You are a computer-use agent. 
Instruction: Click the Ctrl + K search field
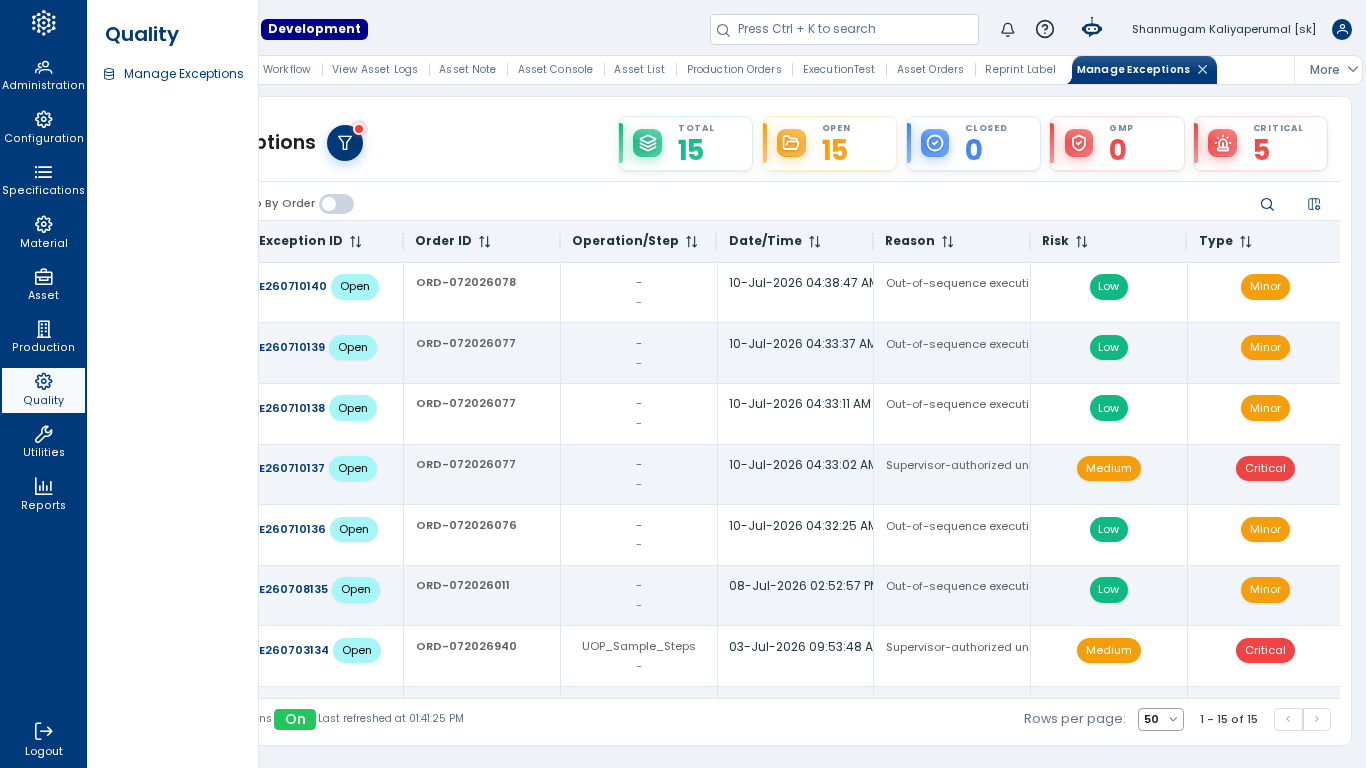pyautogui.click(x=844, y=30)
